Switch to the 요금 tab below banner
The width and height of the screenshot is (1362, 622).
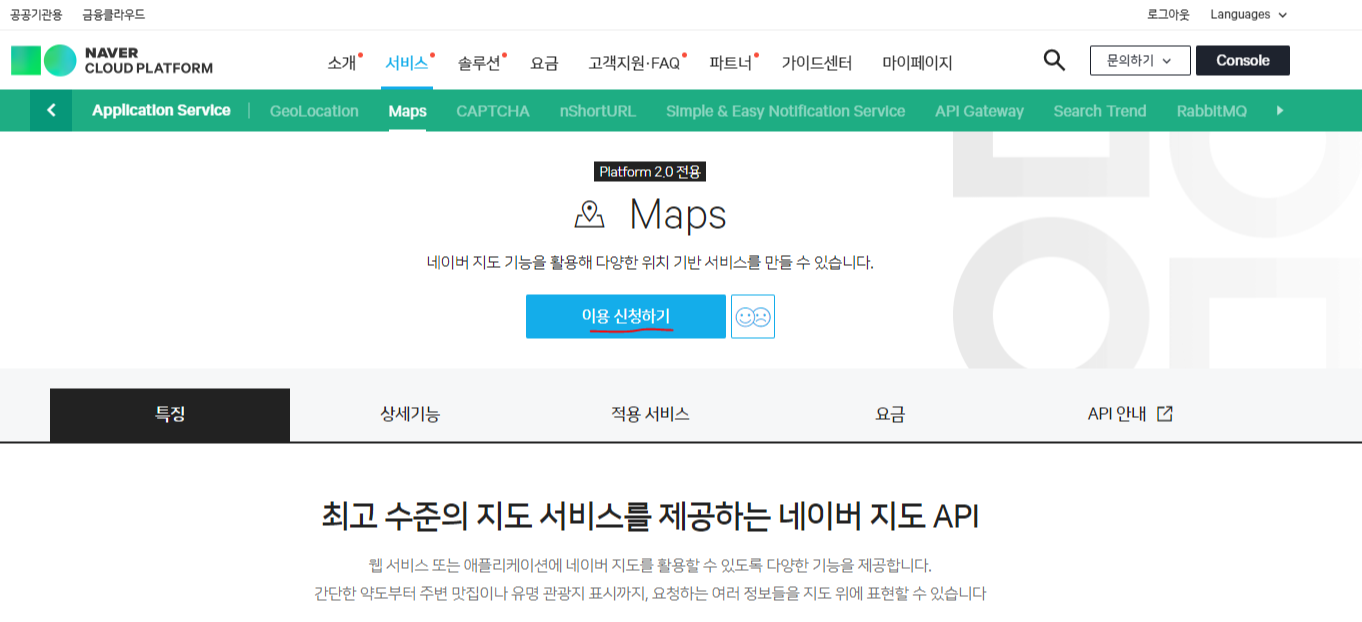pos(890,414)
